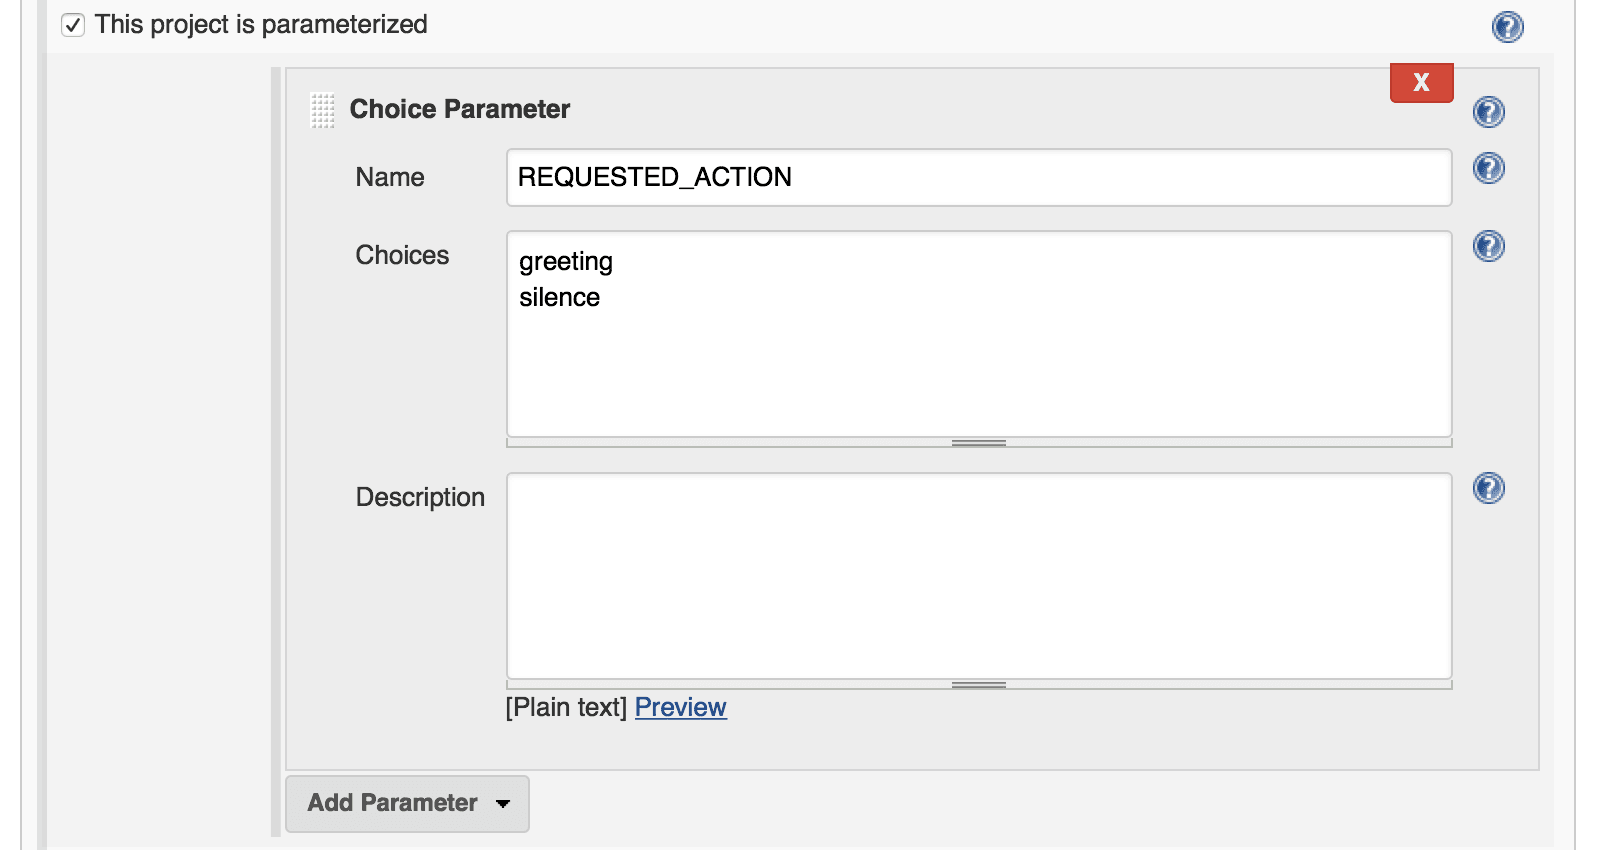Click the [Plain text] label

(566, 707)
